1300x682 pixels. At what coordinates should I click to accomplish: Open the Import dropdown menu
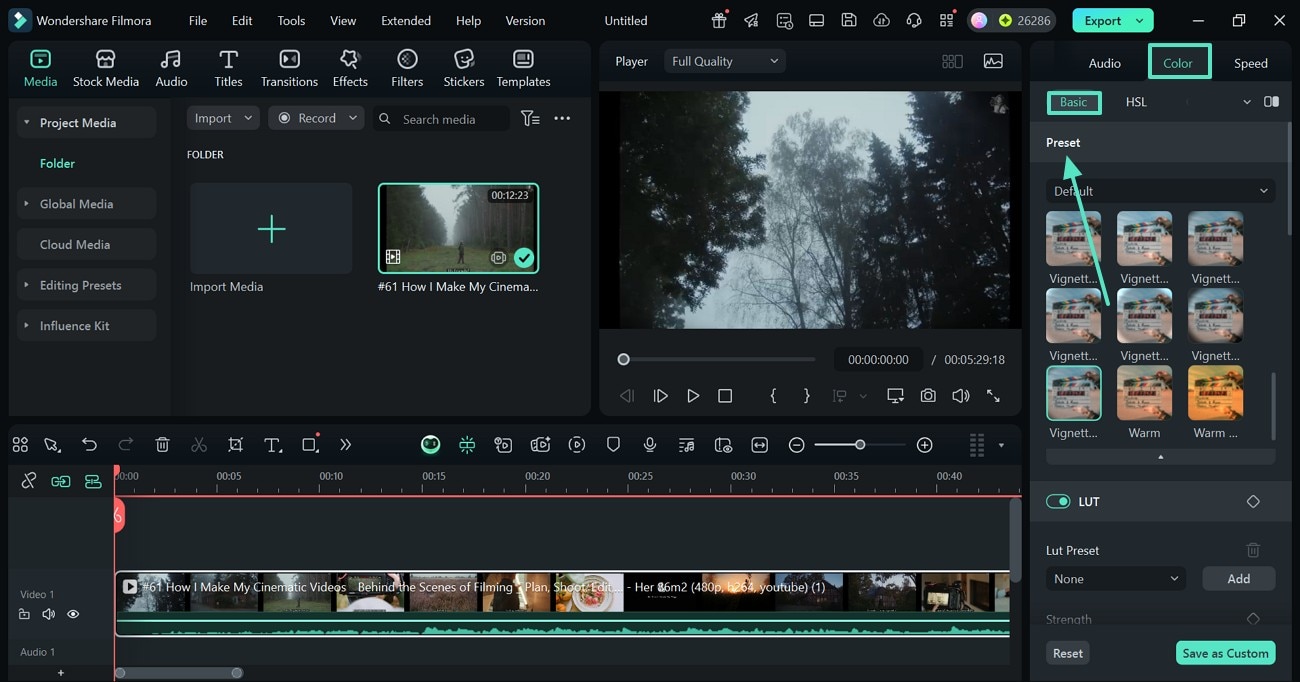point(223,118)
